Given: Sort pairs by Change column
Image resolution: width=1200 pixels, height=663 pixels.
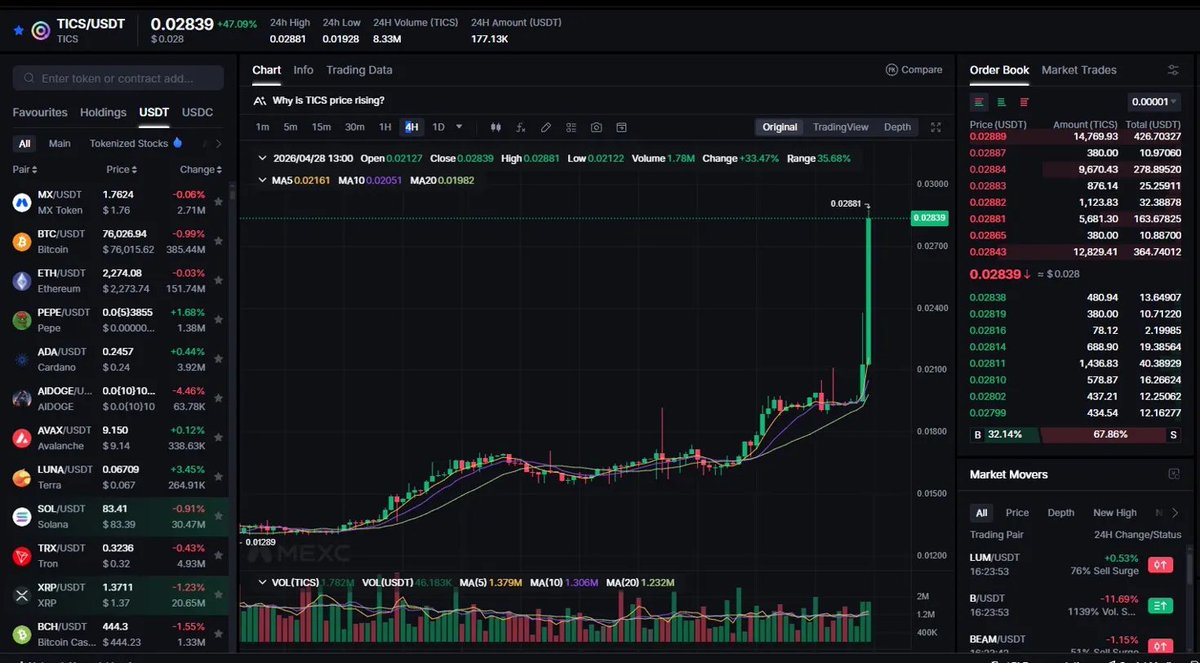Looking at the screenshot, I should (x=200, y=170).
